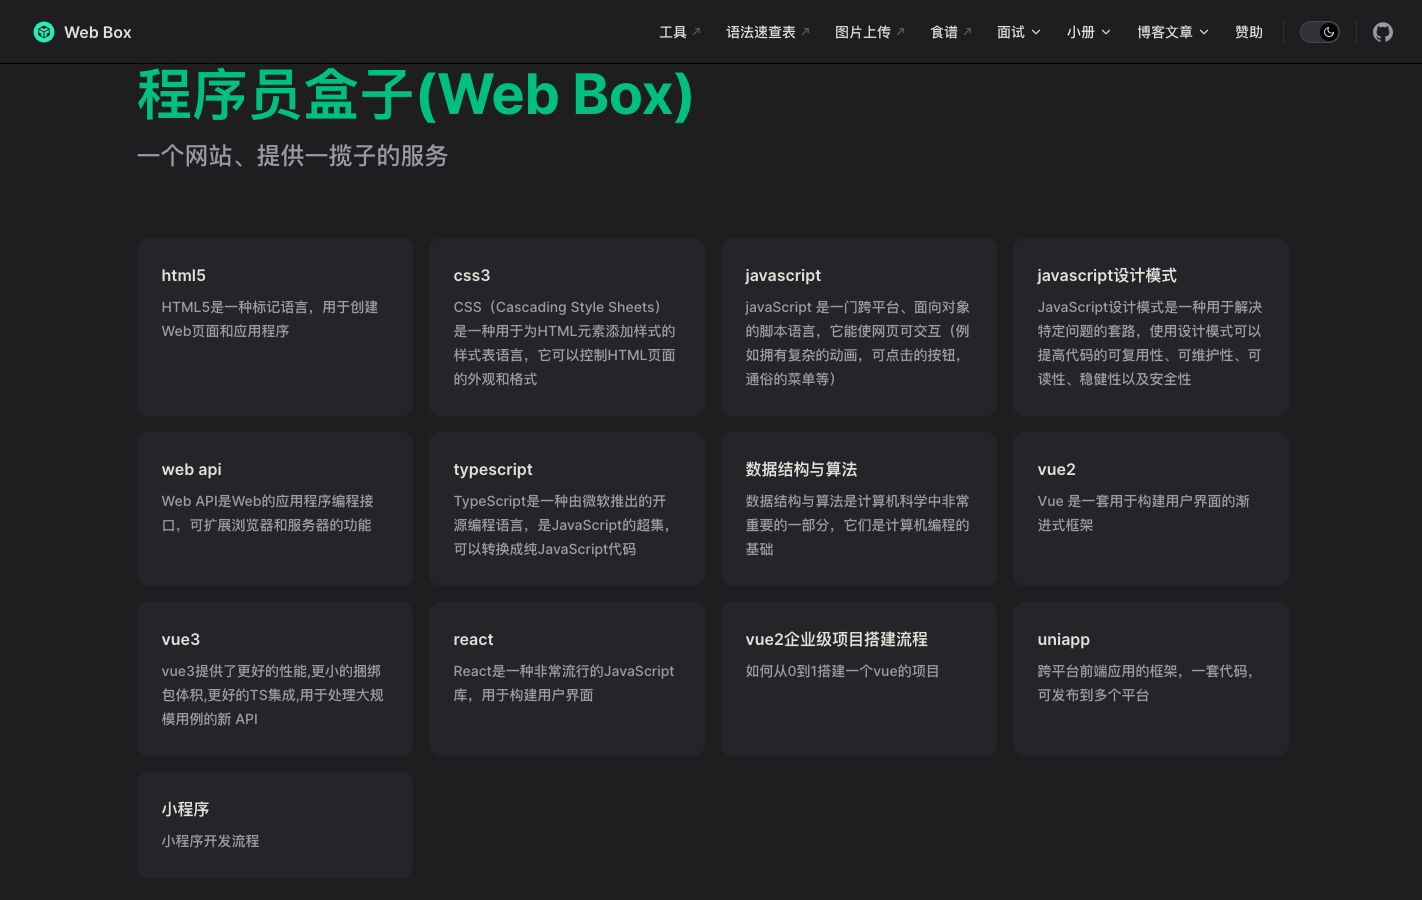Image resolution: width=1422 pixels, height=900 pixels.
Task: Open the react card
Action: click(x=567, y=678)
